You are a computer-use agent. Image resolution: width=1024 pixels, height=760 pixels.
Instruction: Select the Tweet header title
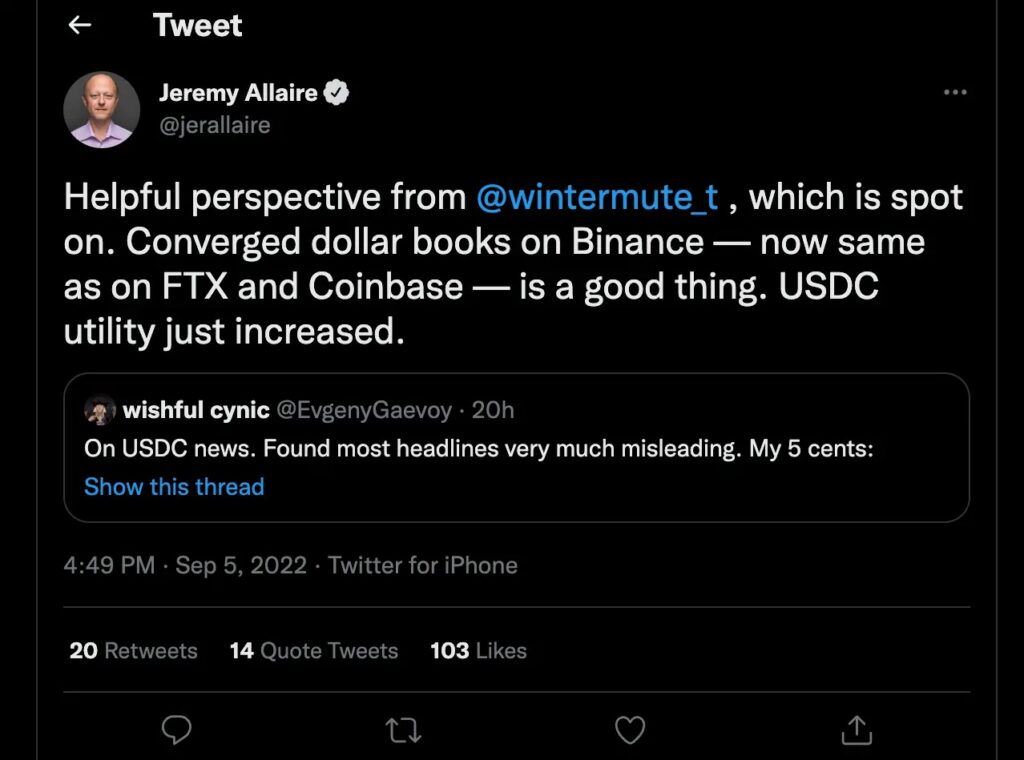pos(197,25)
